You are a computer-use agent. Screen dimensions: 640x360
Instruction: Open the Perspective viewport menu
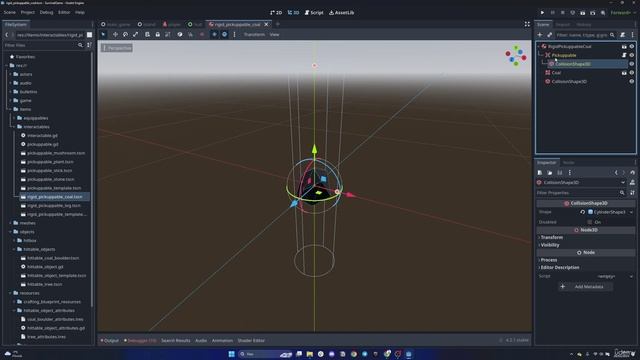(117, 48)
